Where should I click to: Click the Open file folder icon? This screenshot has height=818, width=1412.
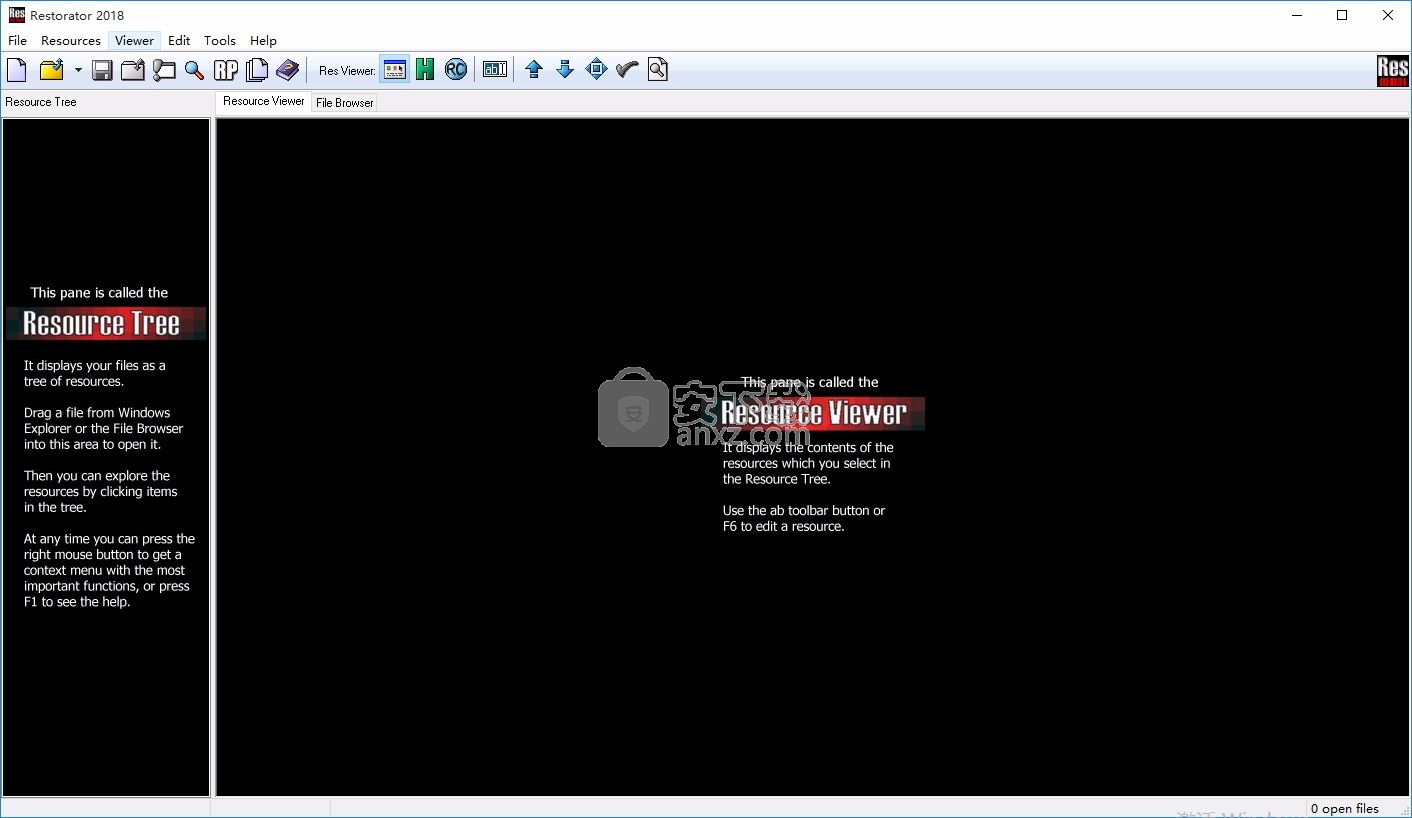coord(52,70)
